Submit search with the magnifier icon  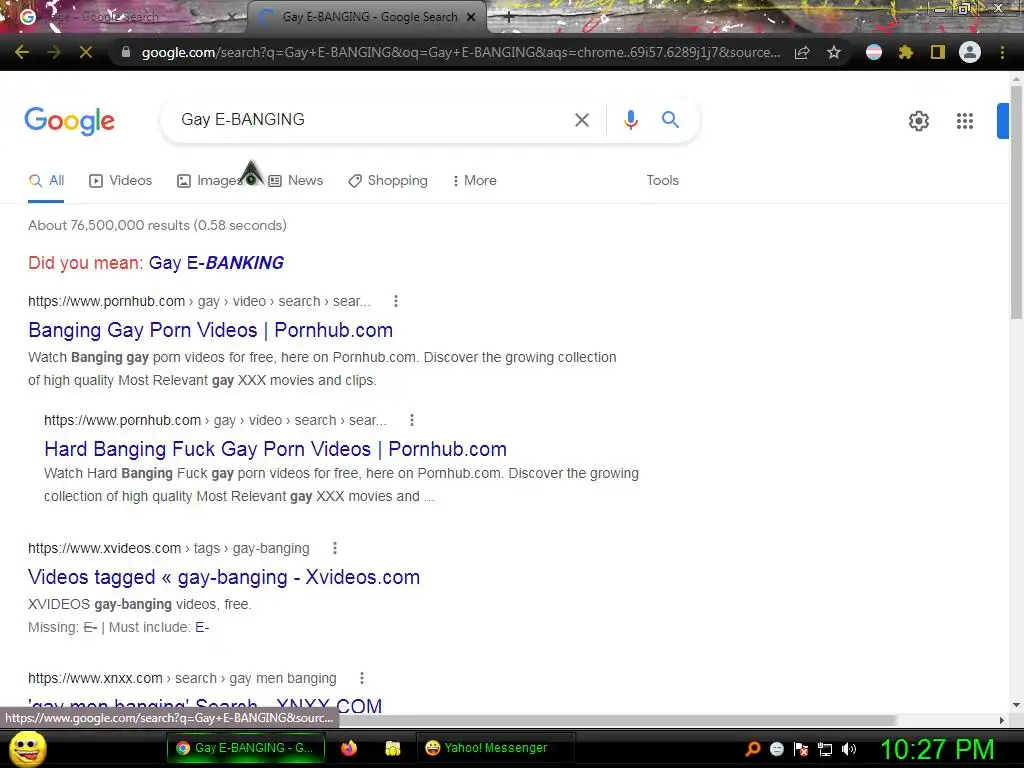(x=670, y=120)
